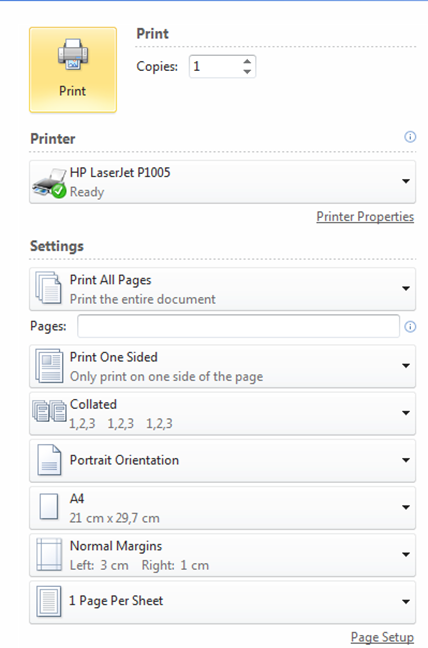Click the Normal Margins layout icon
The width and height of the screenshot is (428, 648).
tap(49, 555)
